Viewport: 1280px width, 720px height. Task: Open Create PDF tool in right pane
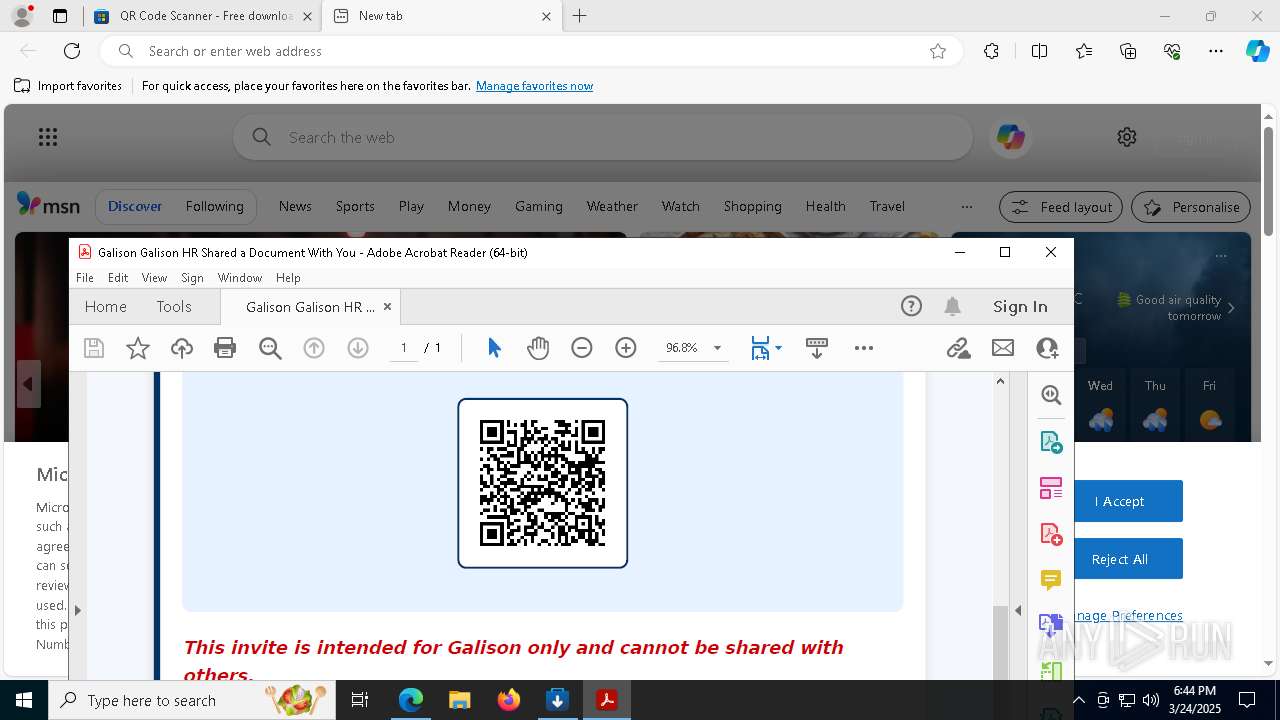click(x=1051, y=534)
